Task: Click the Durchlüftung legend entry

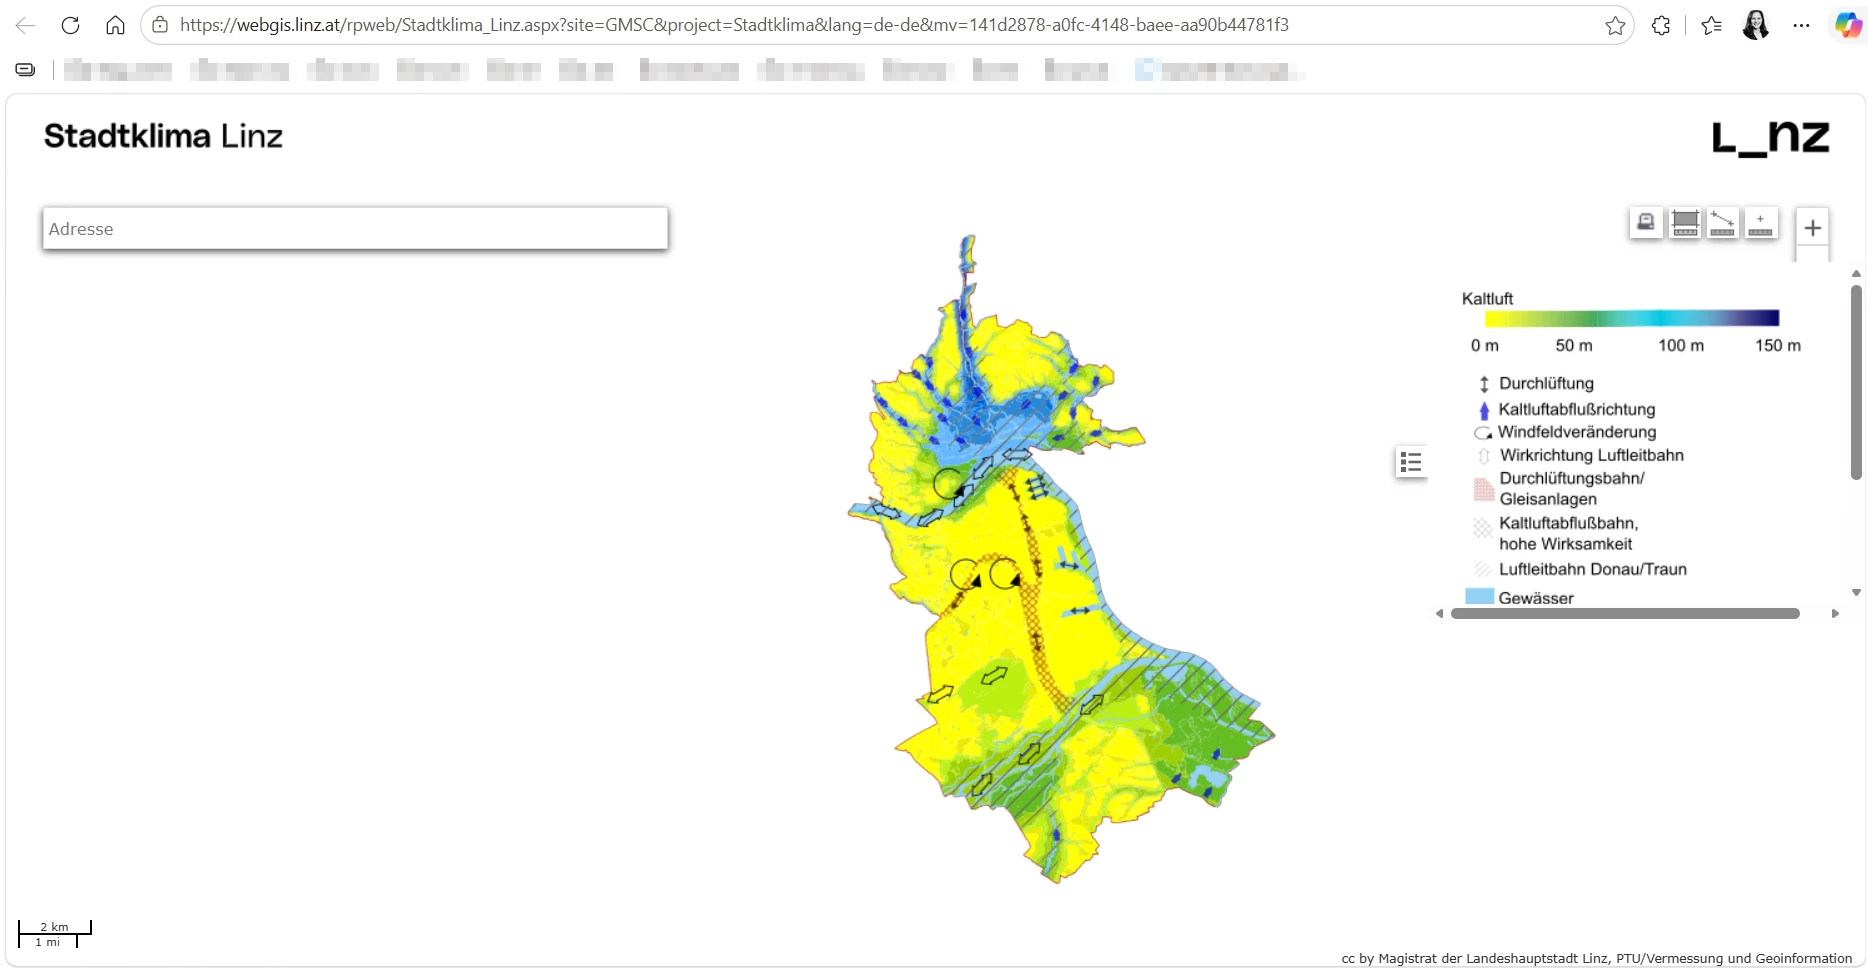Action: (1546, 384)
